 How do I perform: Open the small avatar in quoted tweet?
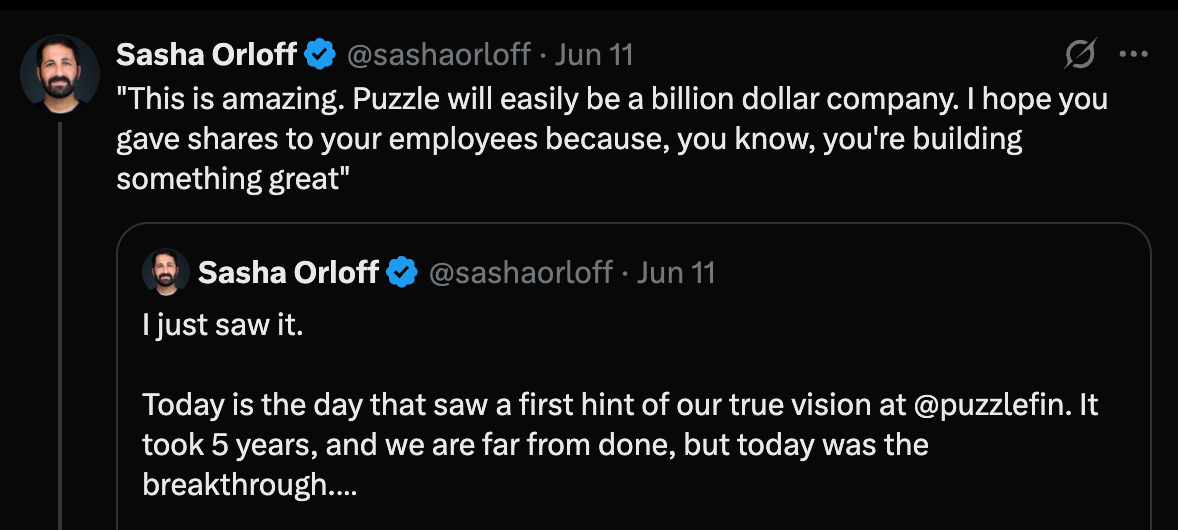click(166, 272)
